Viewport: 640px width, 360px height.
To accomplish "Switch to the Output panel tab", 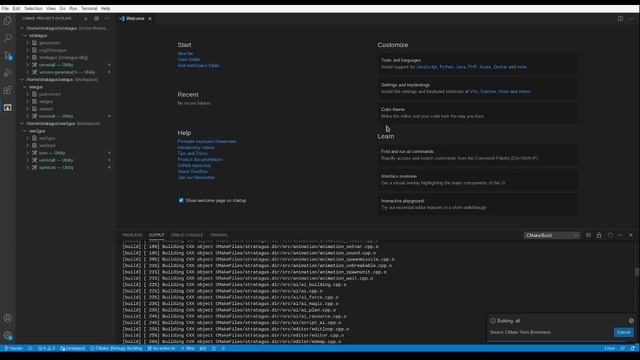I will tap(156, 235).
